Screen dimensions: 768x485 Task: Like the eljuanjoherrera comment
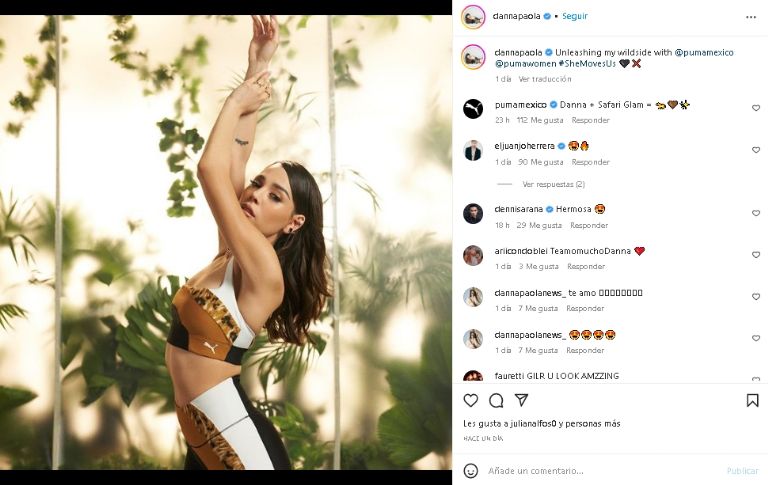(755, 150)
